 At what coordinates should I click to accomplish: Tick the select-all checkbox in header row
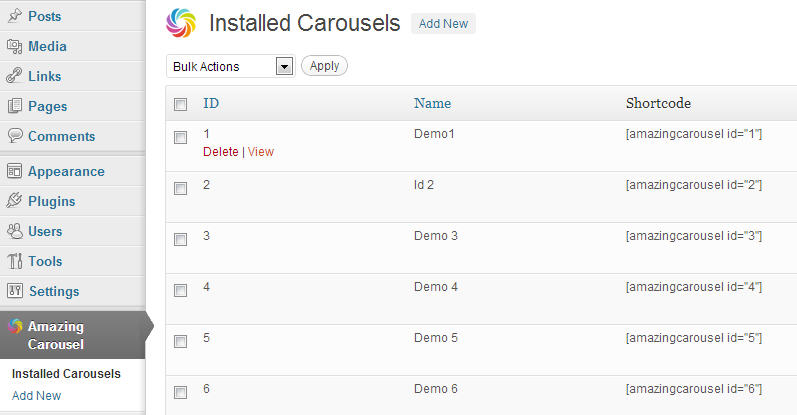180,104
